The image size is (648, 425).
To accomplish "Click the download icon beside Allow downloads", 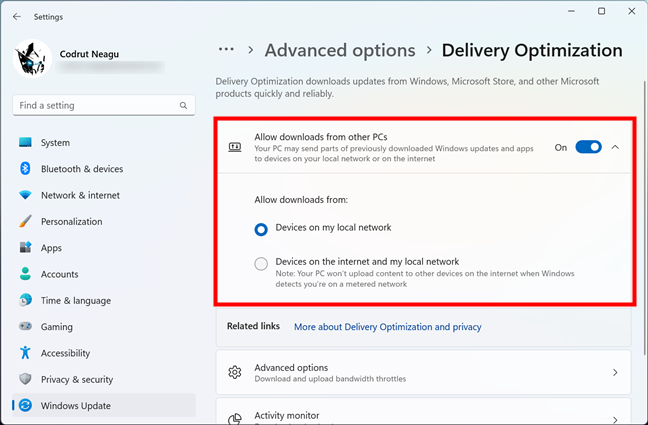I will [x=235, y=147].
